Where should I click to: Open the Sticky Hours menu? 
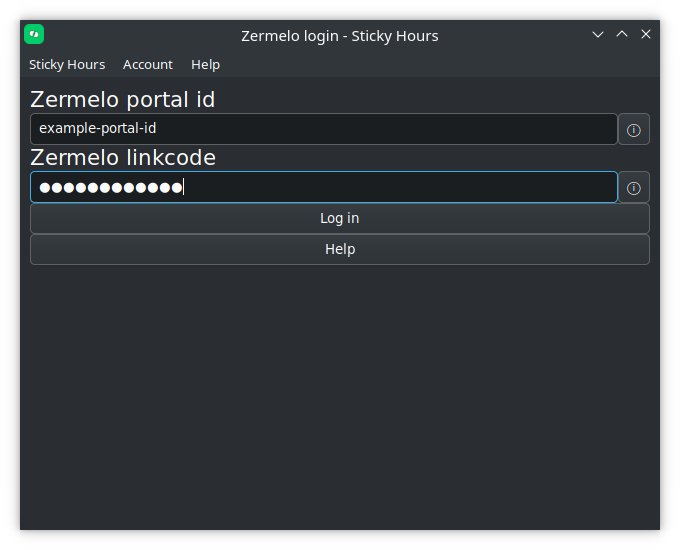click(x=67, y=65)
